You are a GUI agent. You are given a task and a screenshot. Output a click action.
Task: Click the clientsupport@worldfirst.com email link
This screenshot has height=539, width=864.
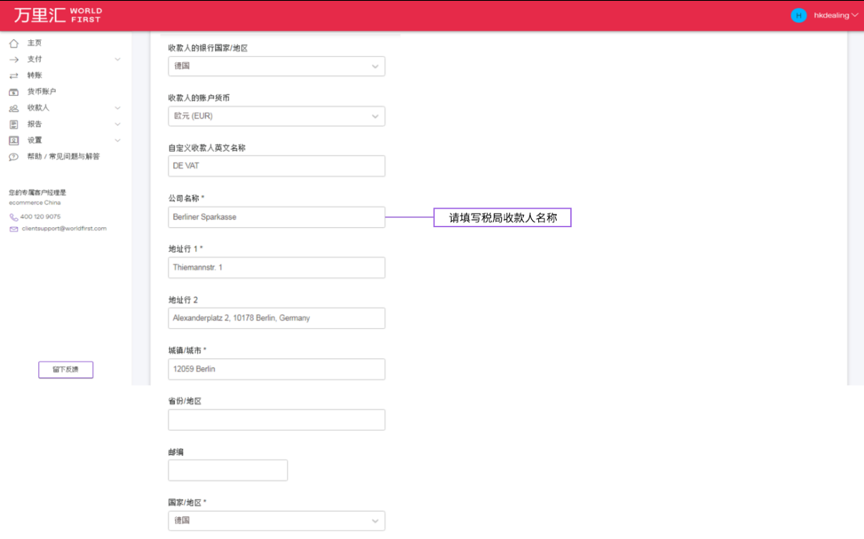coord(64,228)
